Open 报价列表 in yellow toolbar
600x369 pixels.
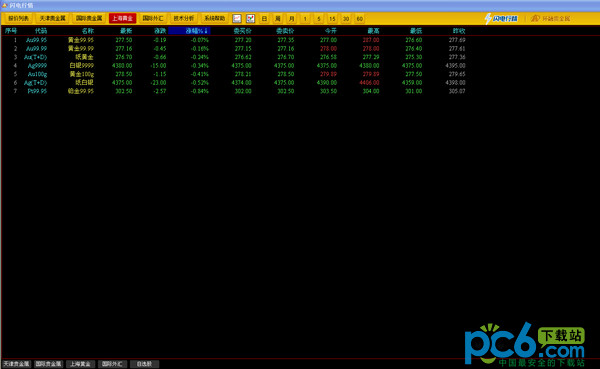coord(18,18)
